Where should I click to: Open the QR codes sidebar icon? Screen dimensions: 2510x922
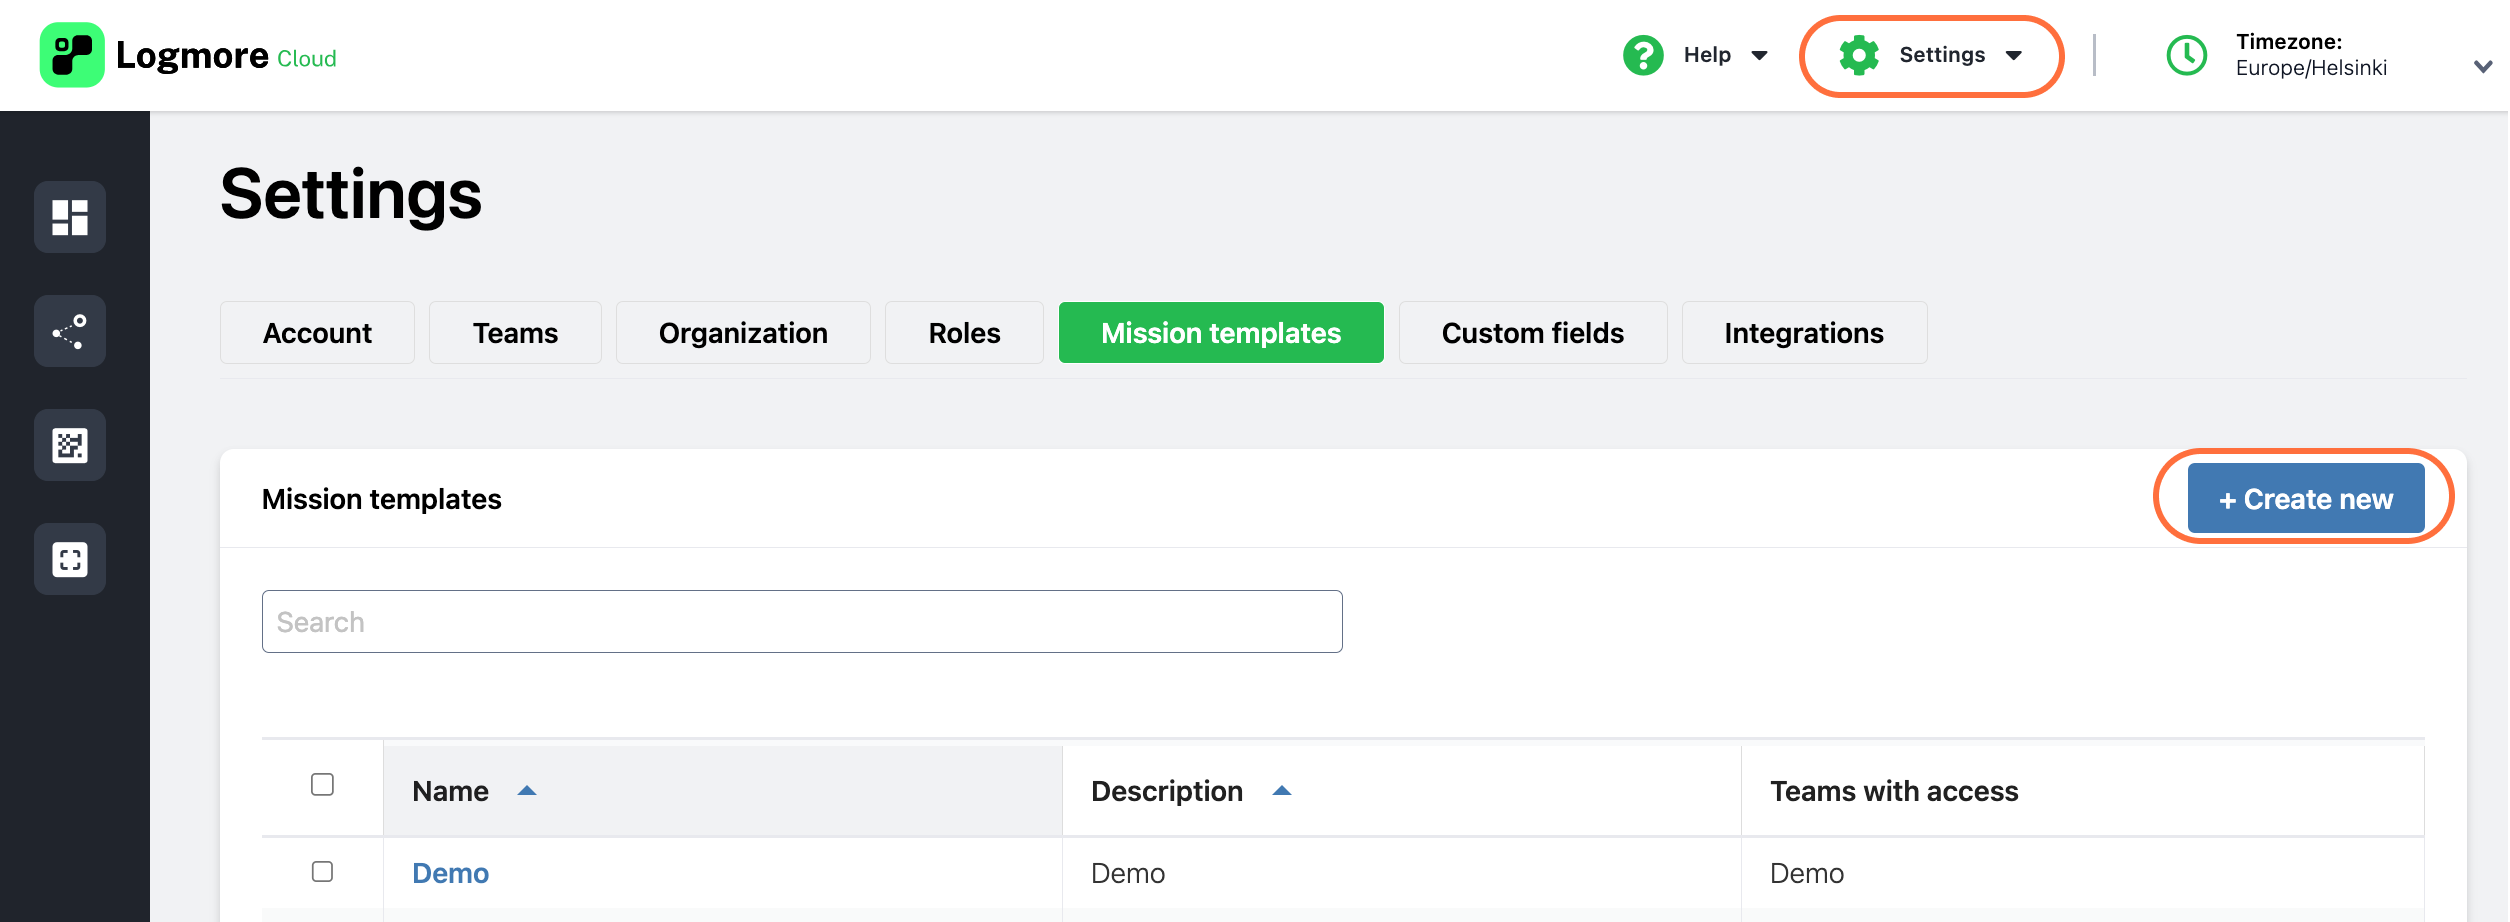(x=69, y=445)
